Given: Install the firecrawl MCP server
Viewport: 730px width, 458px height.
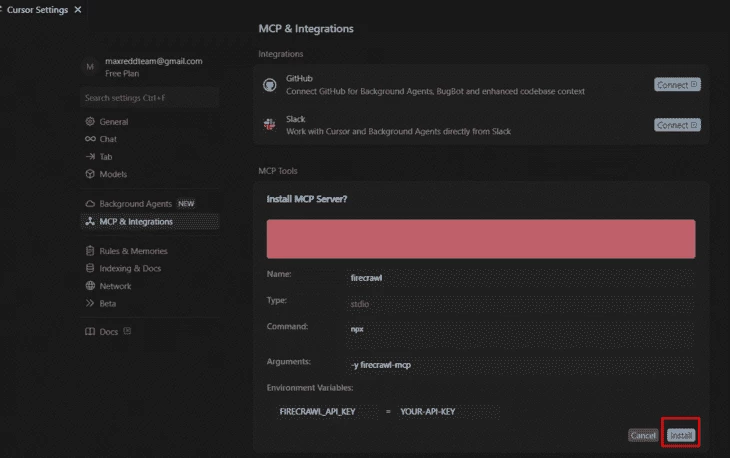Looking at the screenshot, I should 681,435.
